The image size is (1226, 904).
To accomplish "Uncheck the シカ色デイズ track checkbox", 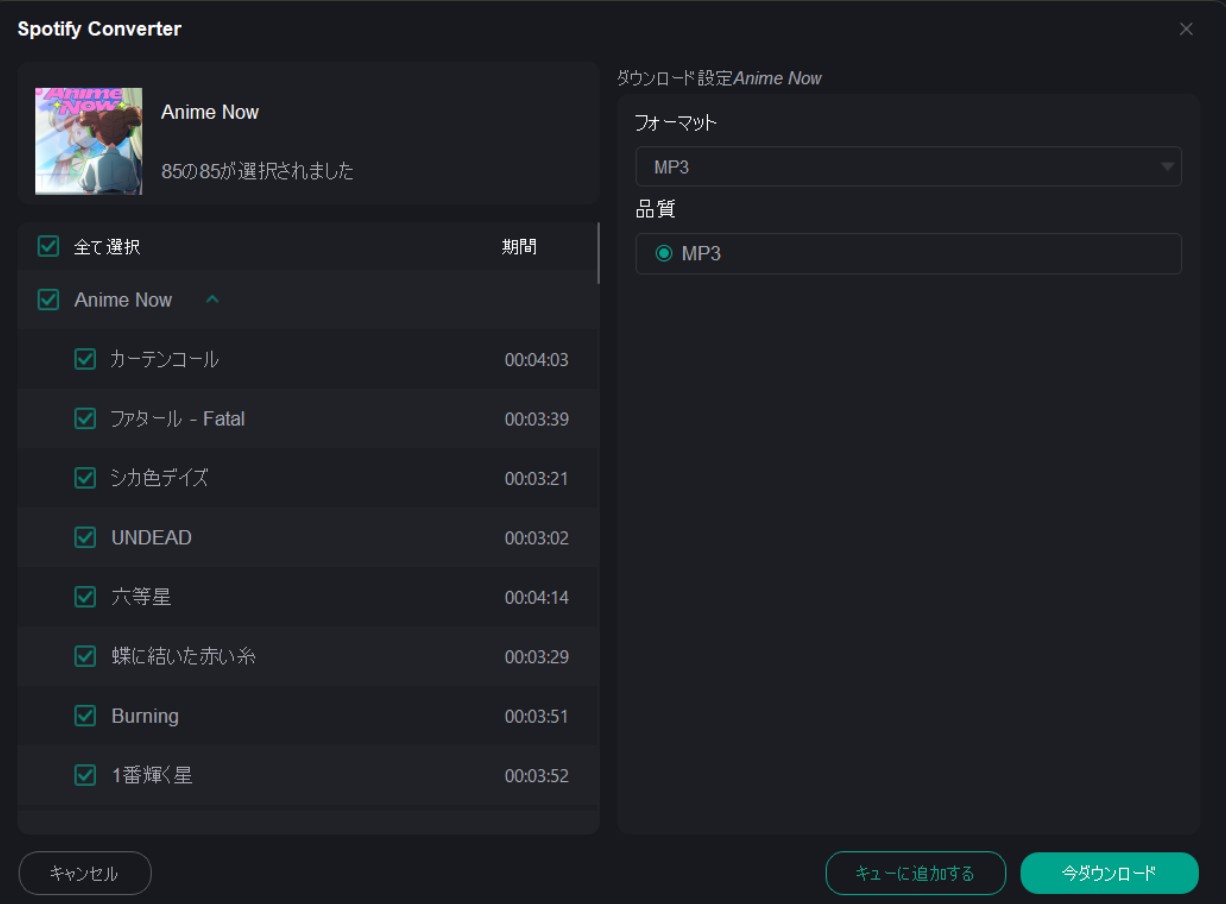I will pos(85,478).
